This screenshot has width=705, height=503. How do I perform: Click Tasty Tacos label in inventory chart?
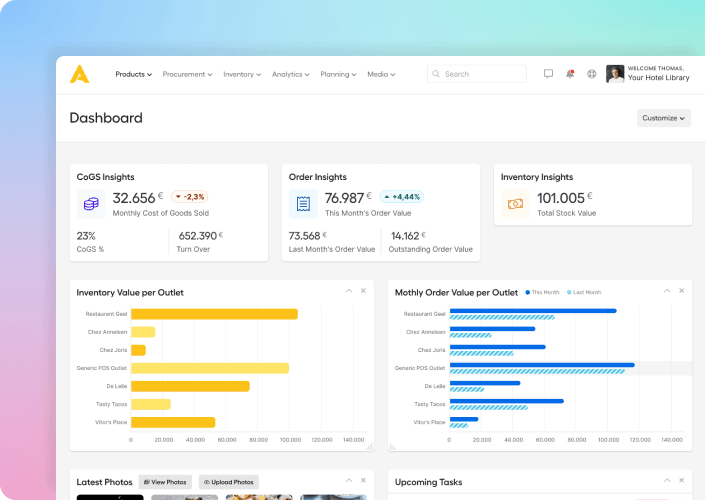click(x=112, y=404)
